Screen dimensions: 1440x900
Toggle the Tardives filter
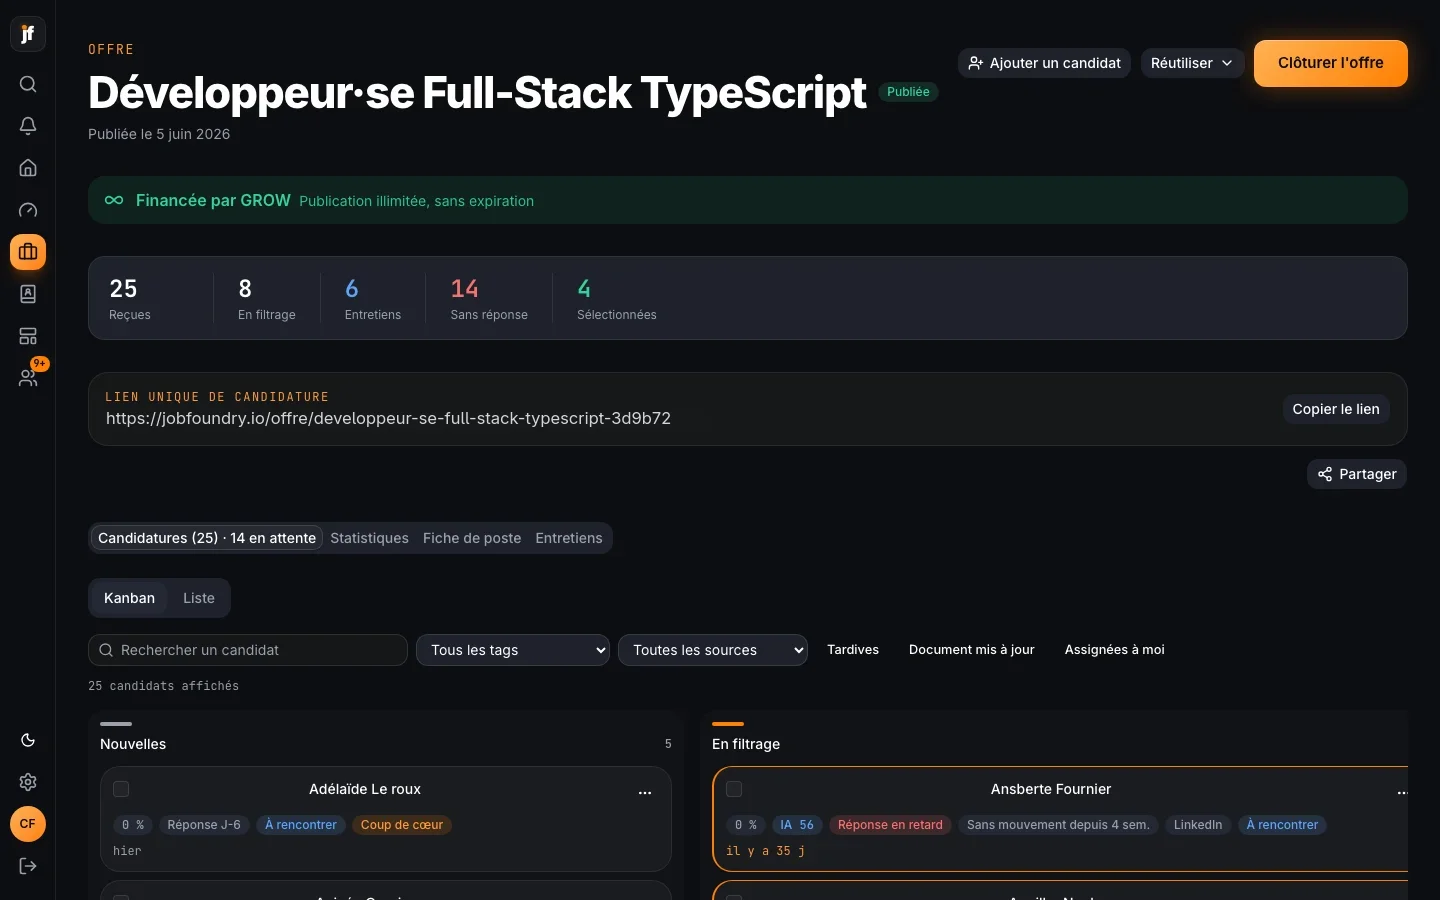[x=853, y=650]
